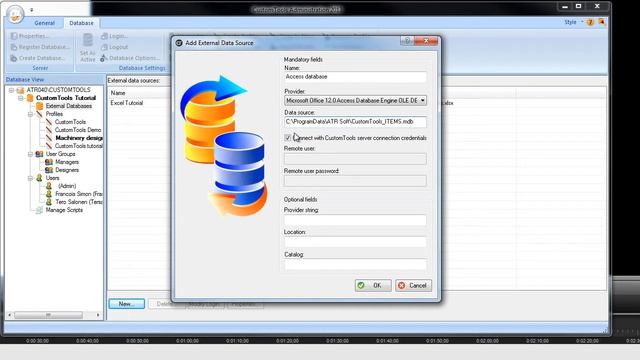Image resolution: width=640 pixels, height=360 pixels.
Task: Select Manage Scripts in the tree
Action: click(x=64, y=210)
